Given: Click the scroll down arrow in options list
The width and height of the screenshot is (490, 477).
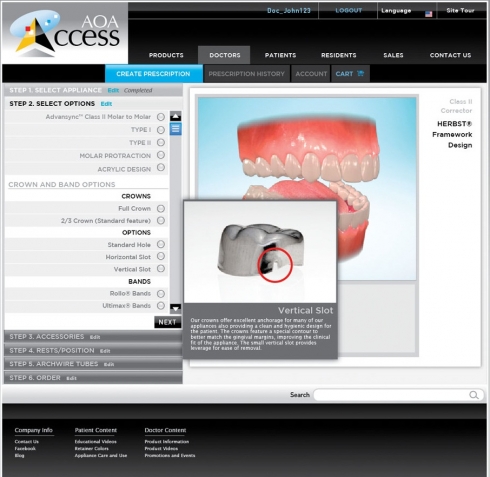Looking at the screenshot, I should tap(176, 308).
